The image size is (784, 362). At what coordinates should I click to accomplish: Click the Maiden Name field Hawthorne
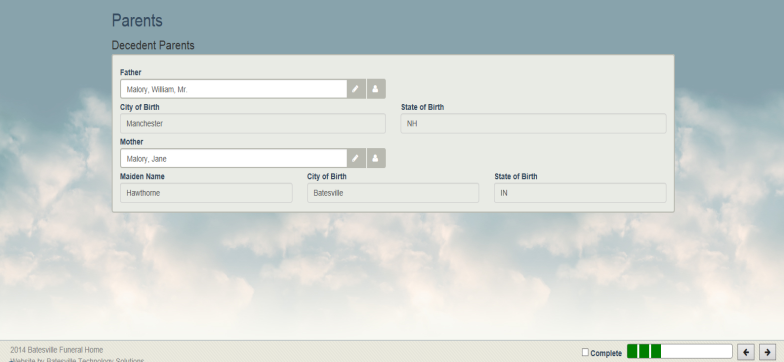click(206, 193)
